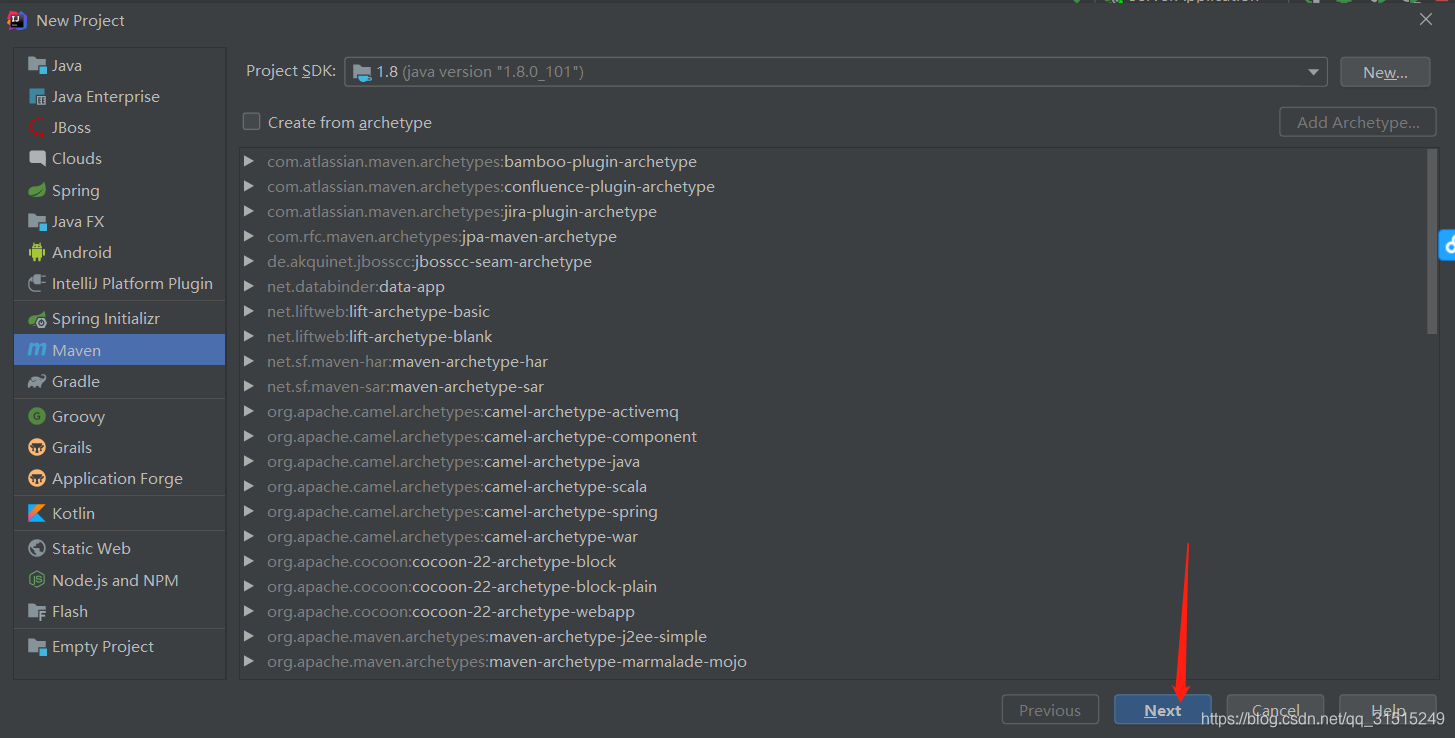Image resolution: width=1455 pixels, height=738 pixels.
Task: Expand the maven-archetype-har entry
Action: point(249,361)
